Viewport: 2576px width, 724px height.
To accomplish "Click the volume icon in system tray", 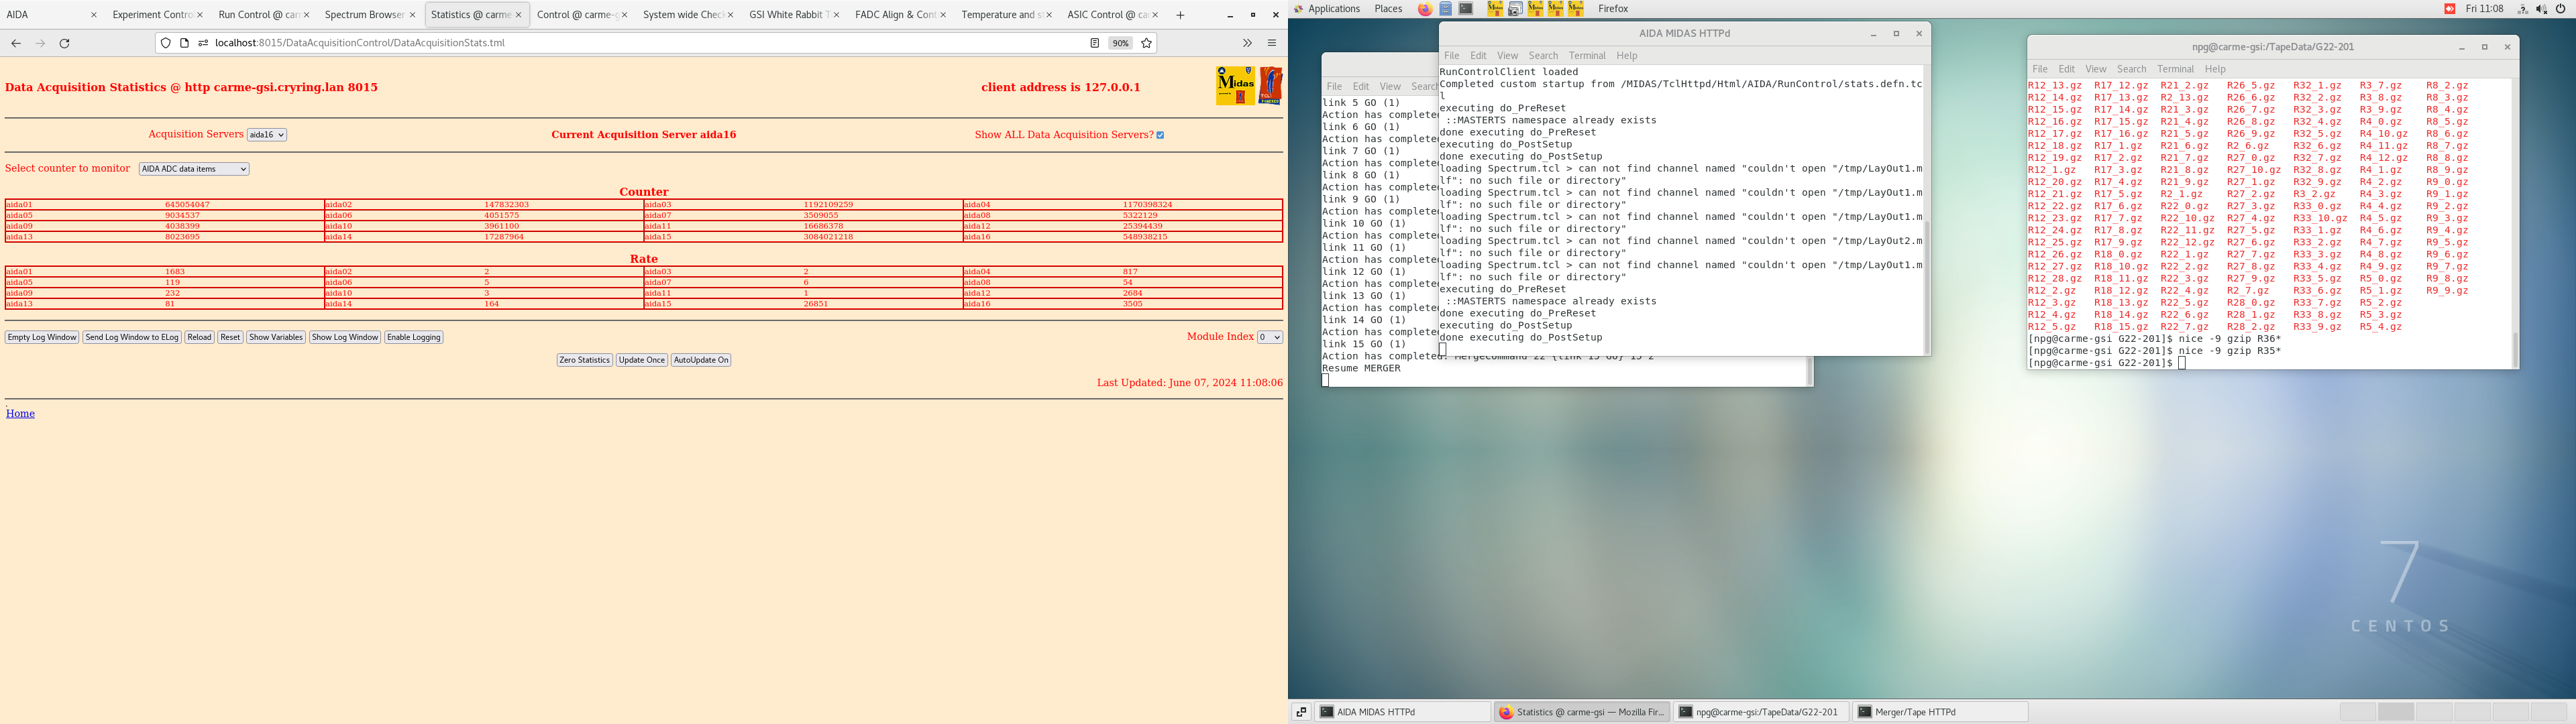I will (x=2541, y=9).
